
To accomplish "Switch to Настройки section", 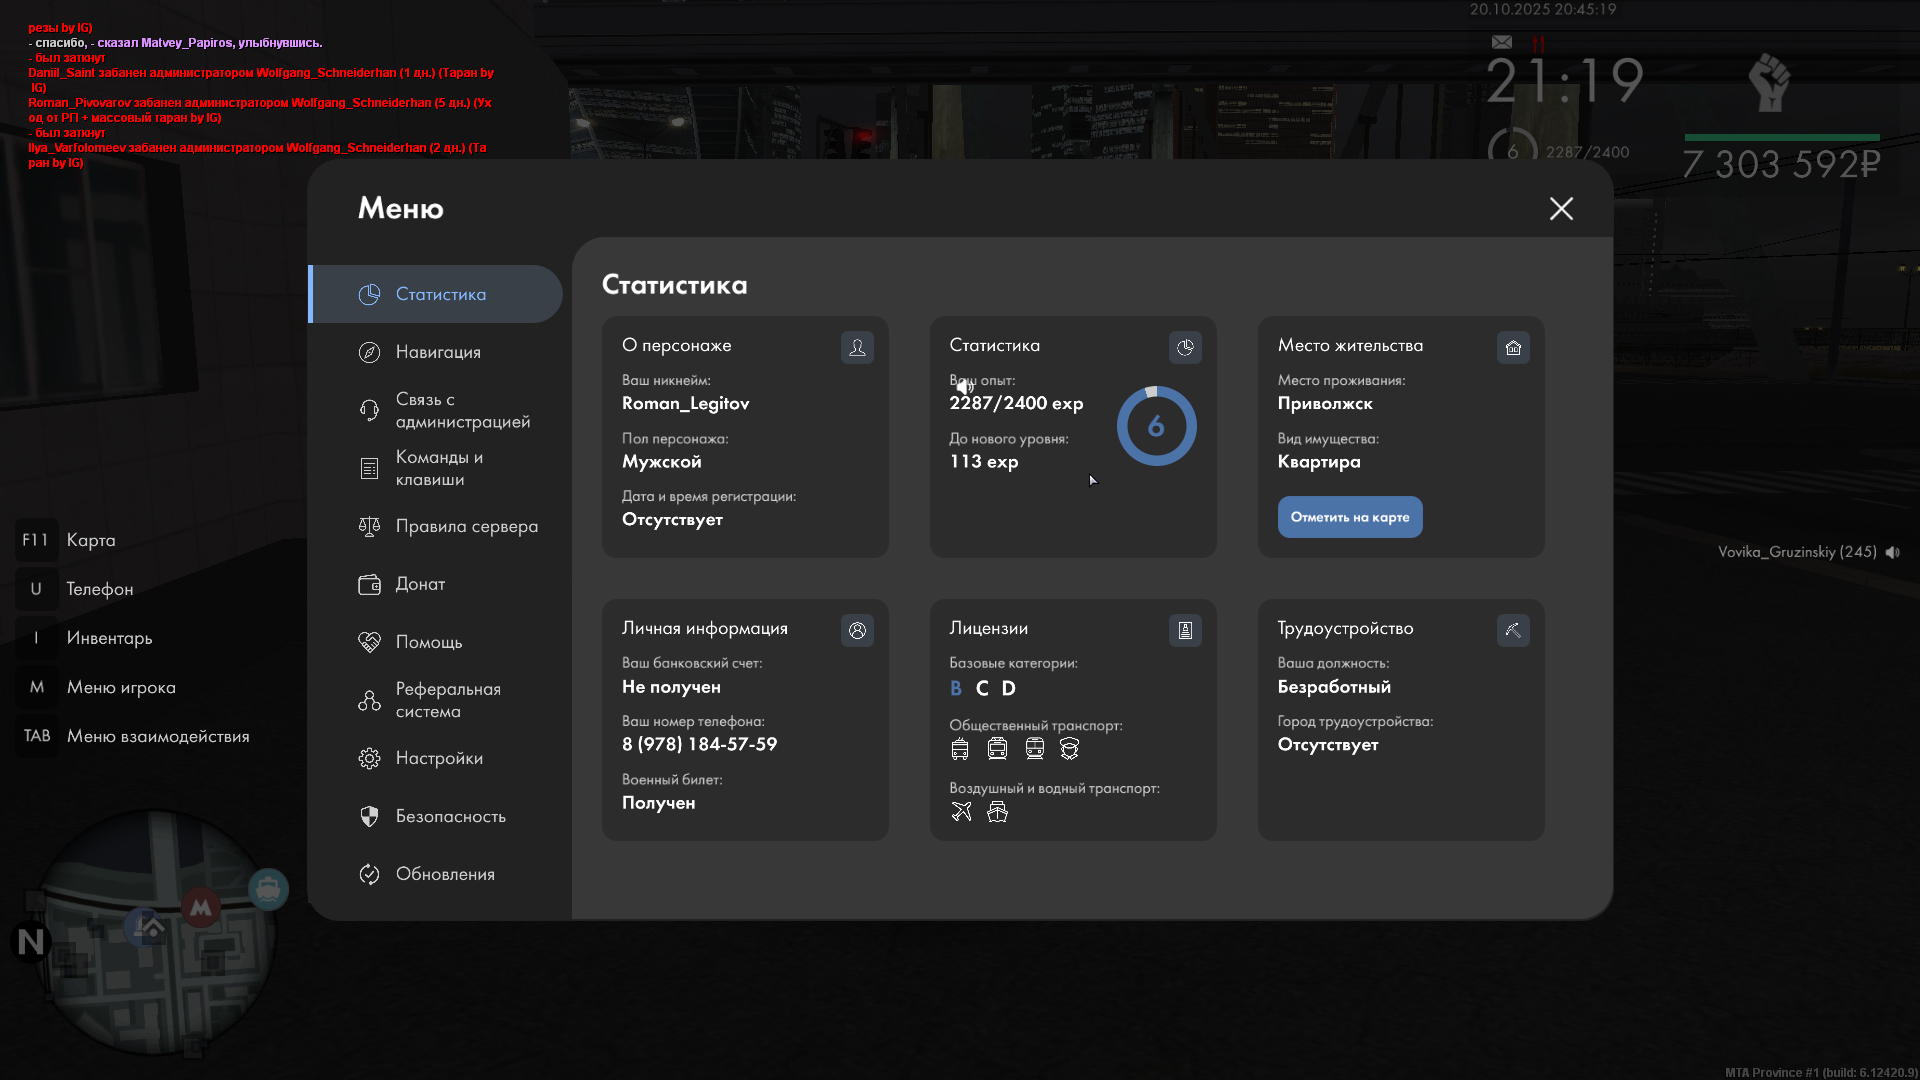I will (x=439, y=758).
